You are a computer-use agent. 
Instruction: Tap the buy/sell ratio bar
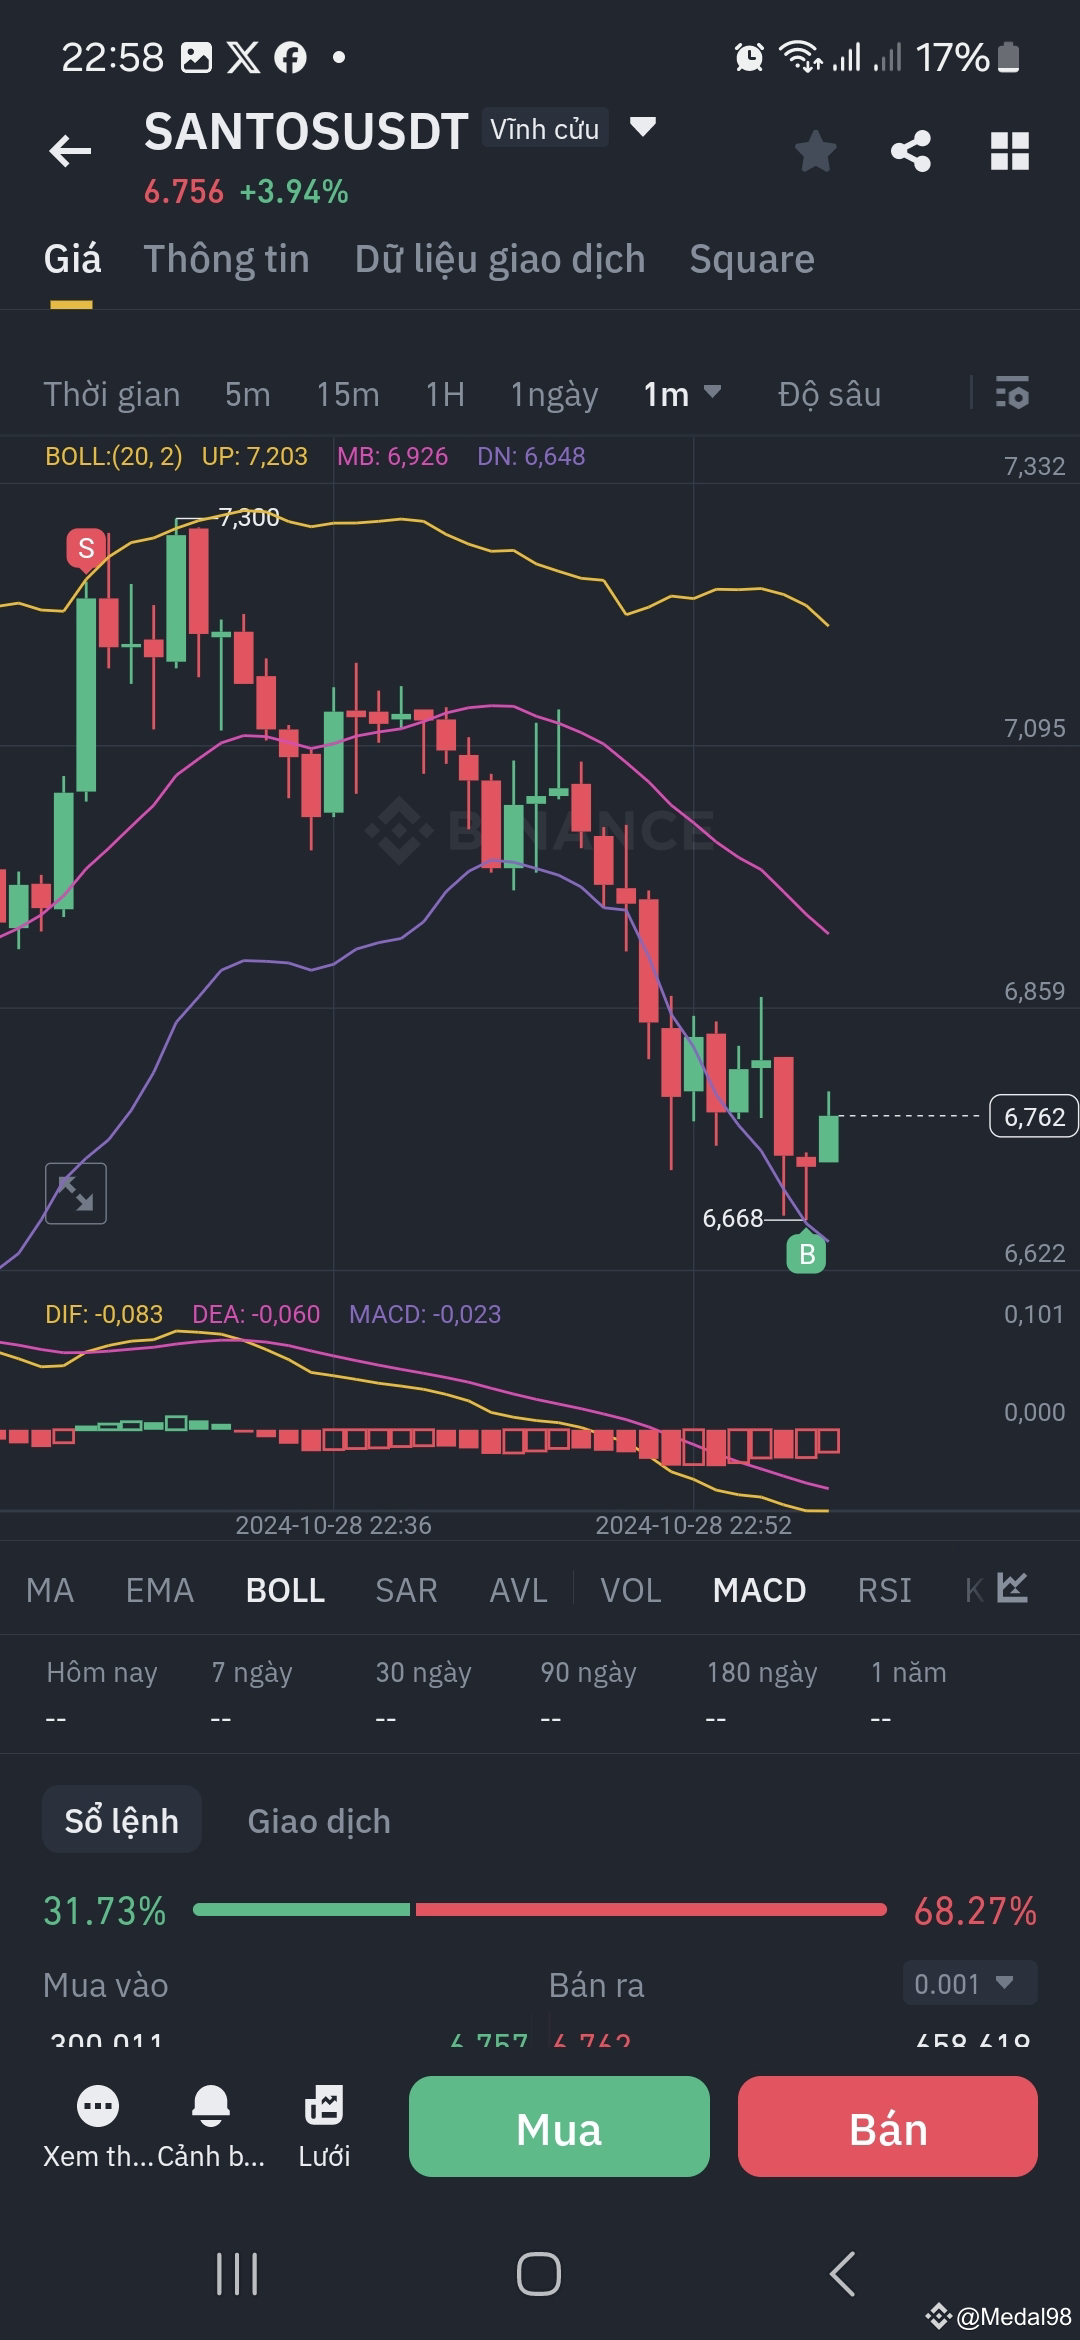[540, 1910]
